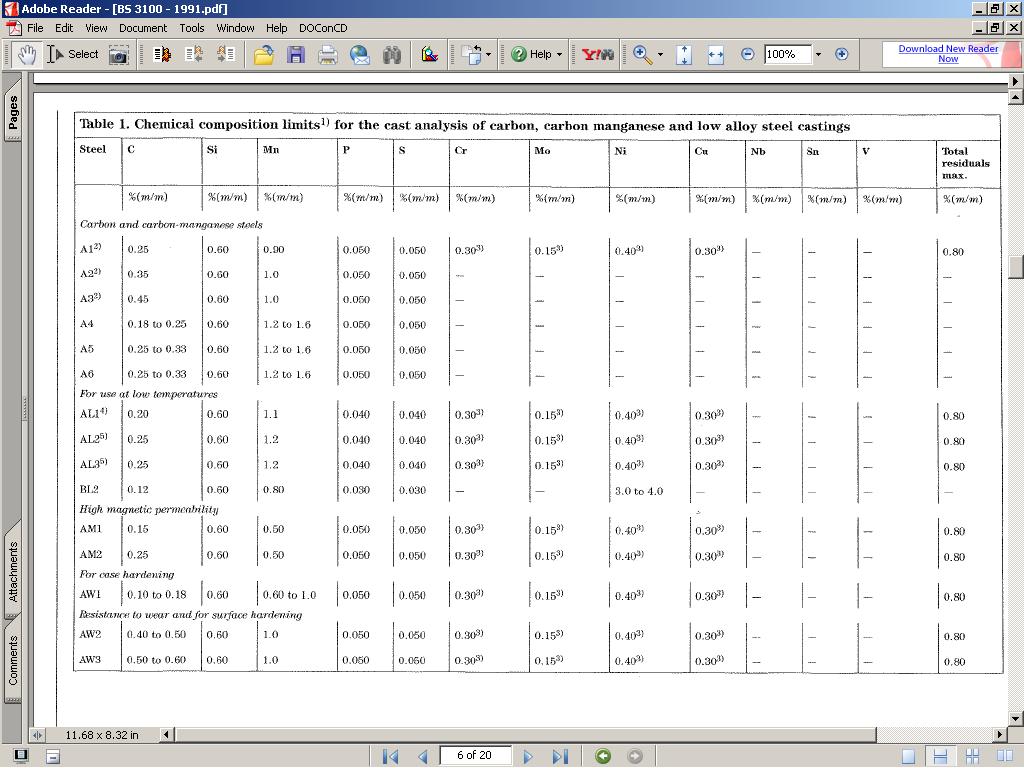Click the page size 11.68 x 8.32 in
This screenshot has height=768, width=1024.
coord(102,735)
